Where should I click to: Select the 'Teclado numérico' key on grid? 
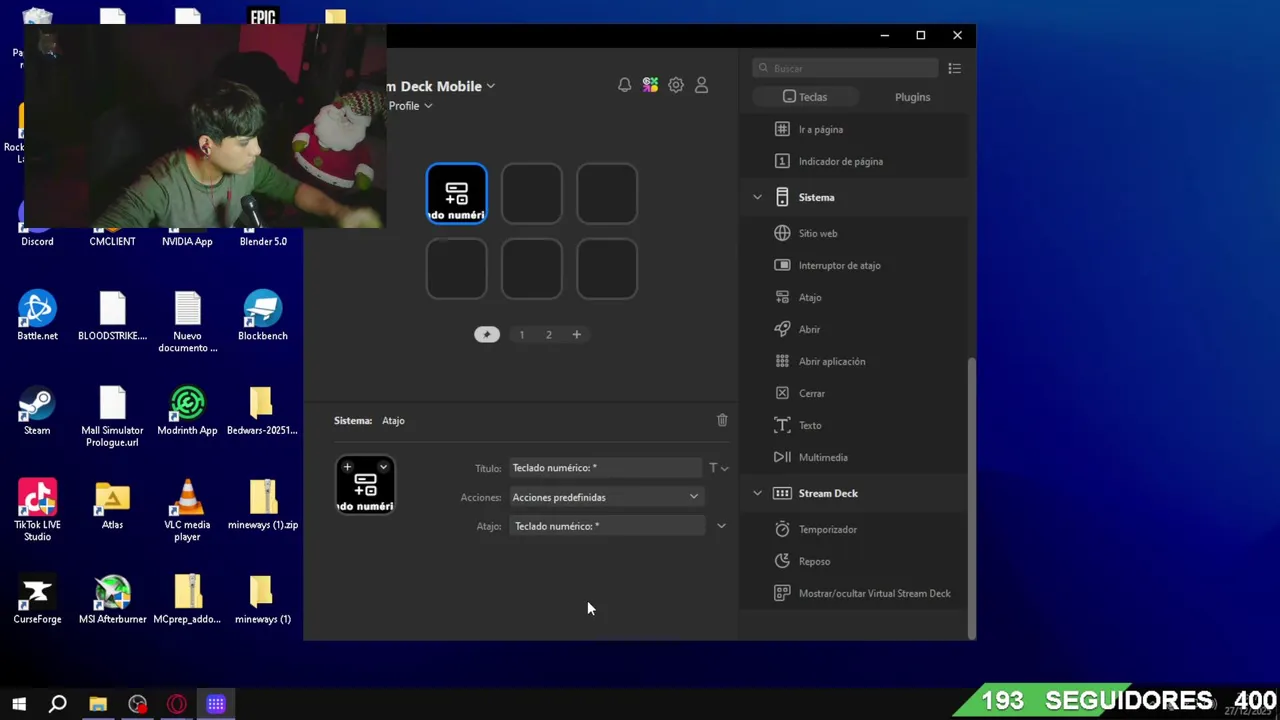[x=457, y=194]
